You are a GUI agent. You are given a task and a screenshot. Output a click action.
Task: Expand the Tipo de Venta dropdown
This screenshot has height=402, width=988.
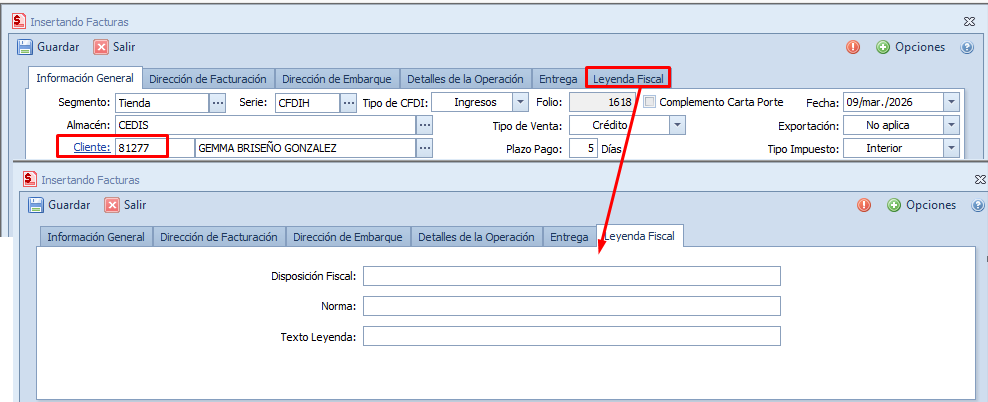tap(677, 125)
